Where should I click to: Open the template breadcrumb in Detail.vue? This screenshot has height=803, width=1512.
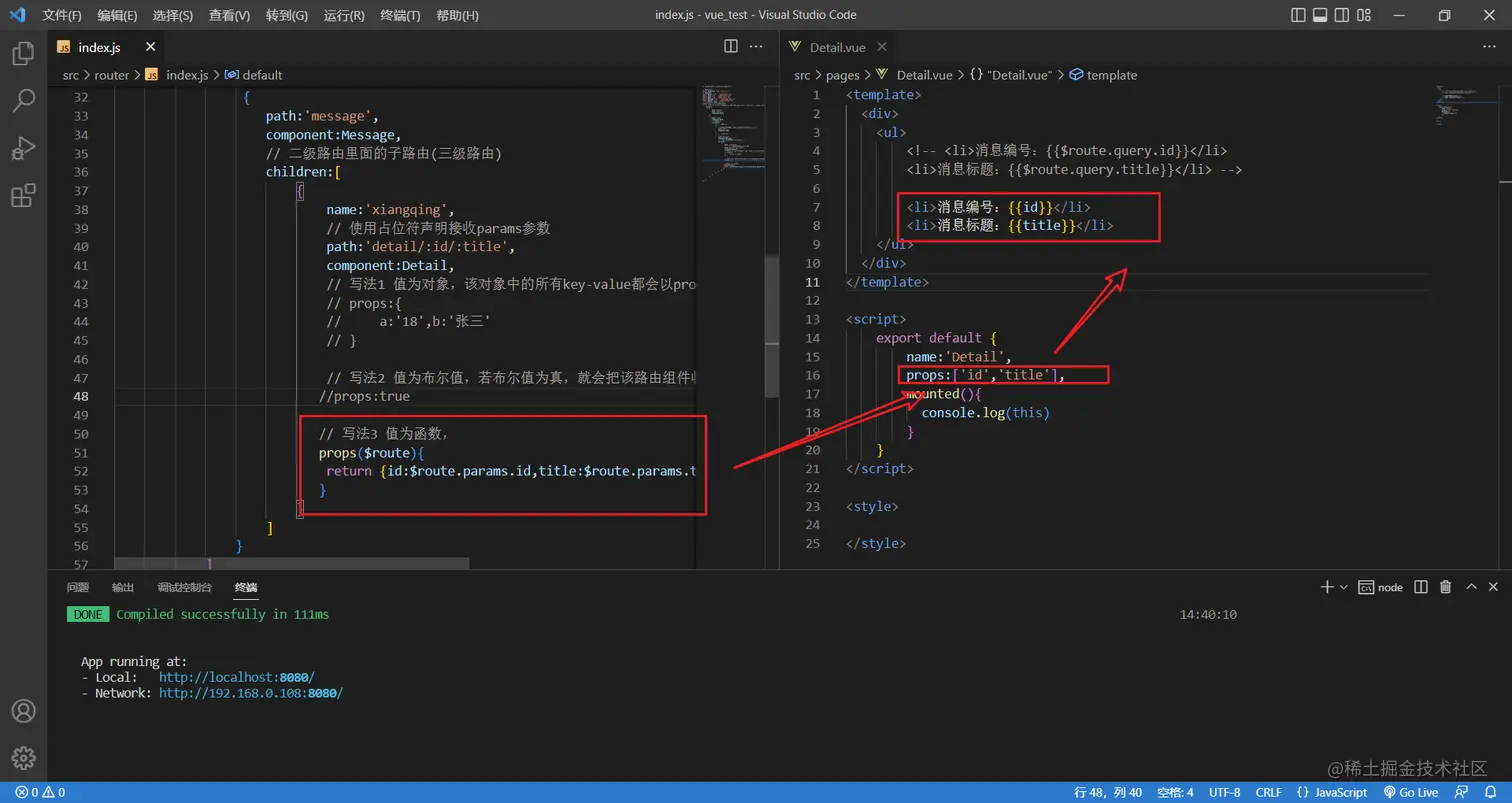coord(1104,75)
